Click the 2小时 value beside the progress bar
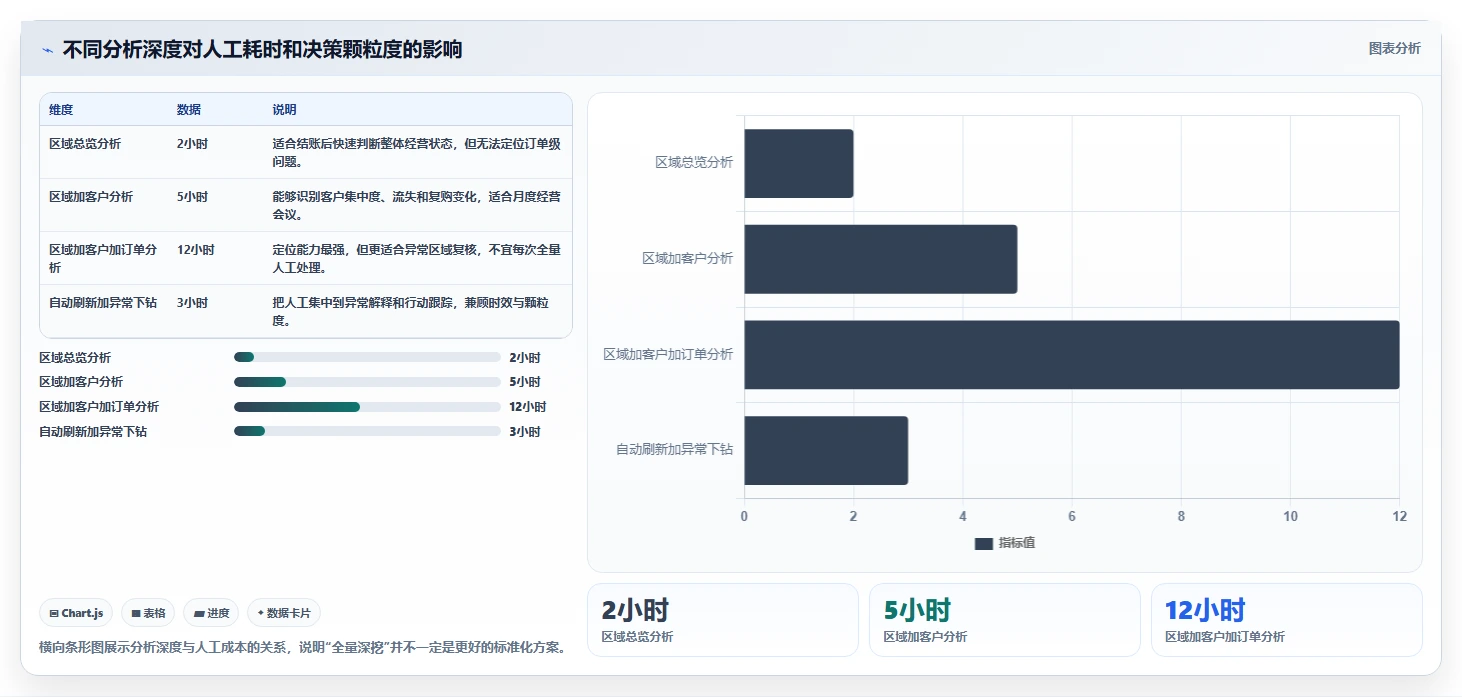The height and width of the screenshot is (697, 1462). 525,357
